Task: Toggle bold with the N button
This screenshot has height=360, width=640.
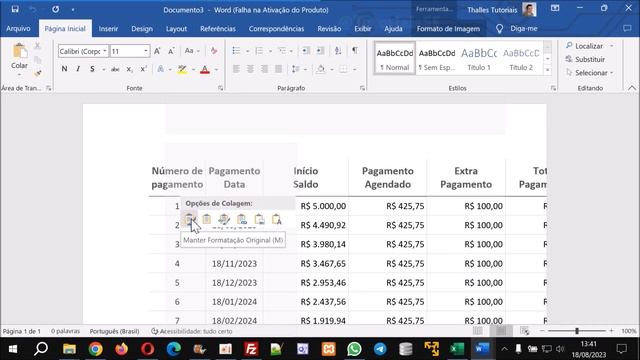Action: (64, 69)
